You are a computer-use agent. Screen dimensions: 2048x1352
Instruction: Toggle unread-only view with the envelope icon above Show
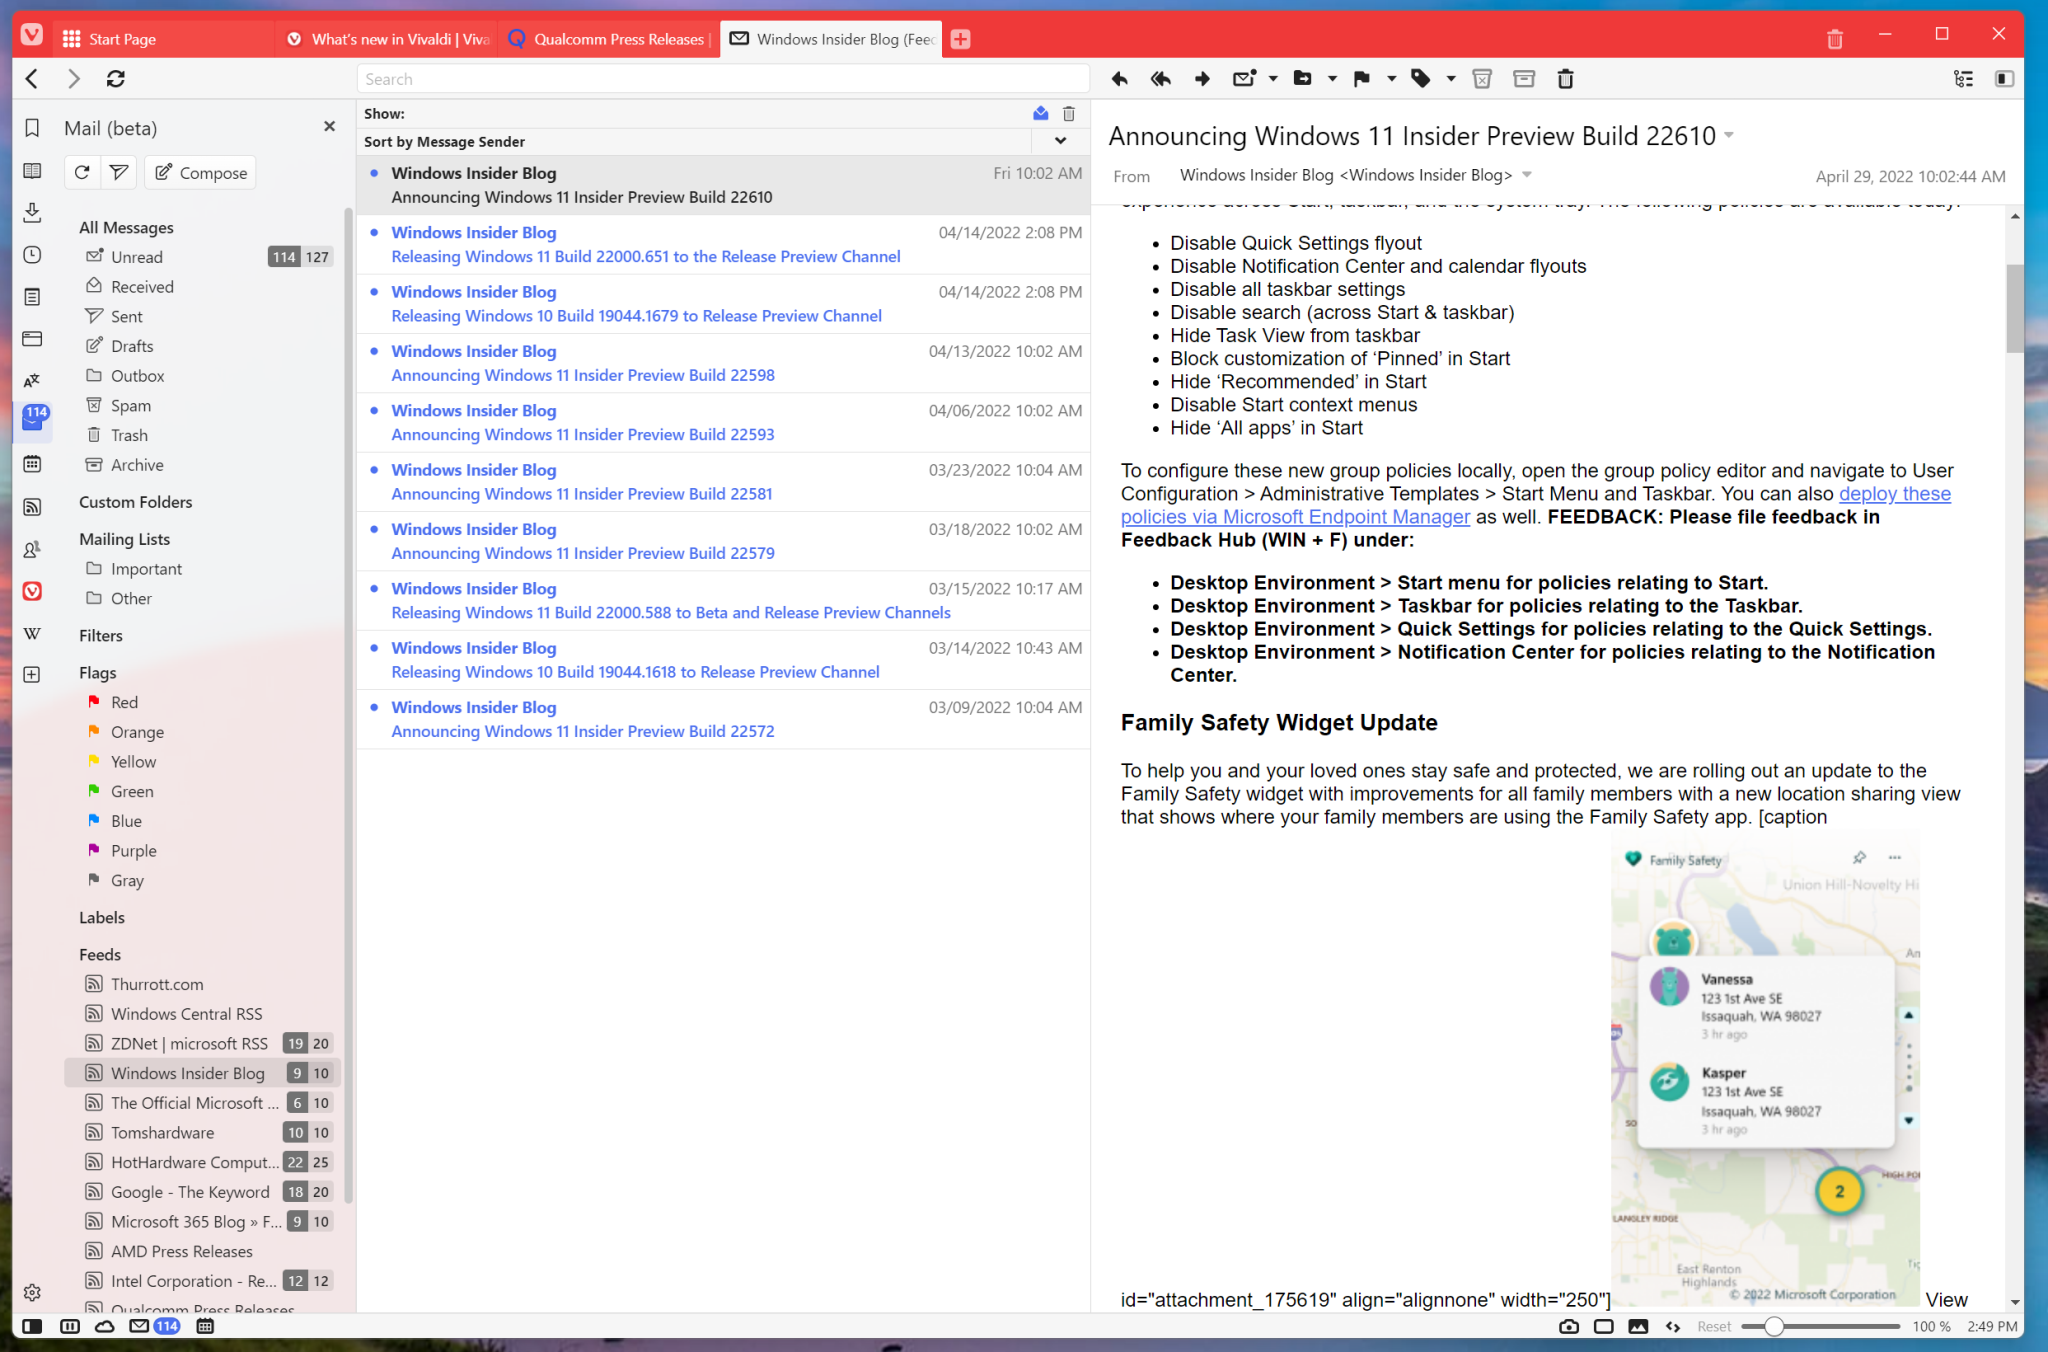(1040, 113)
